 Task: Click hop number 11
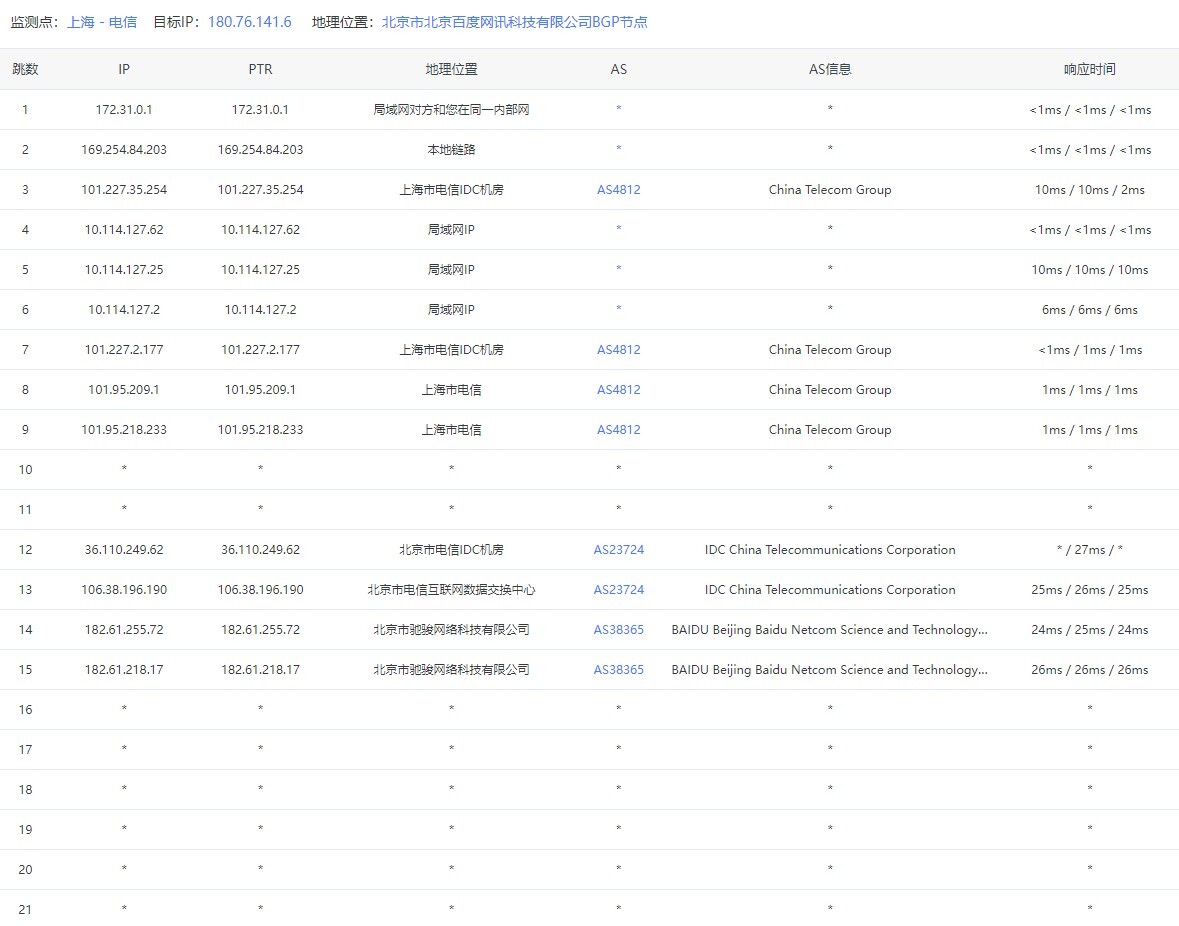pyautogui.click(x=26, y=510)
